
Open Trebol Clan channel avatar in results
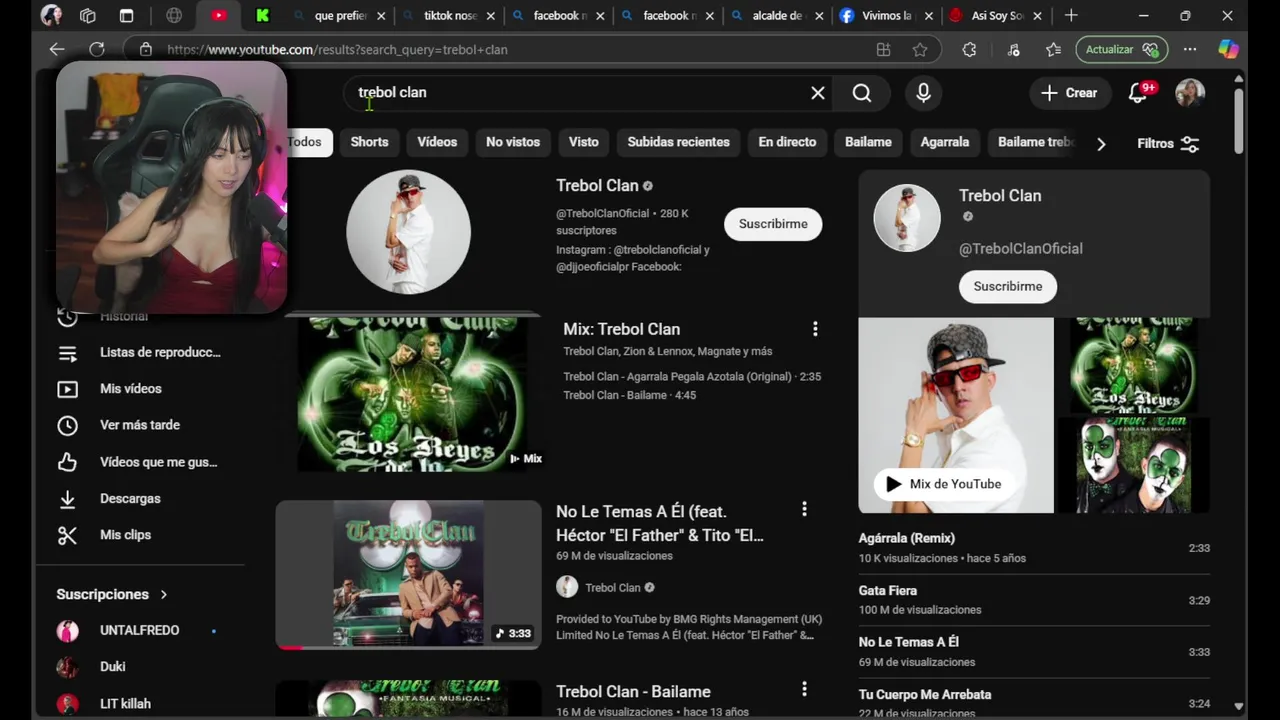click(408, 232)
